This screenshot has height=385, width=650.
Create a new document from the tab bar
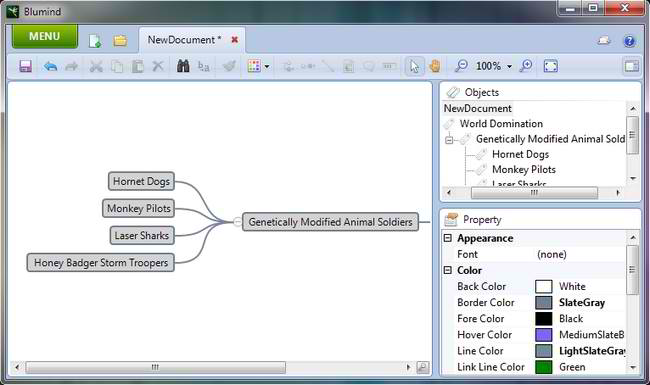95,41
